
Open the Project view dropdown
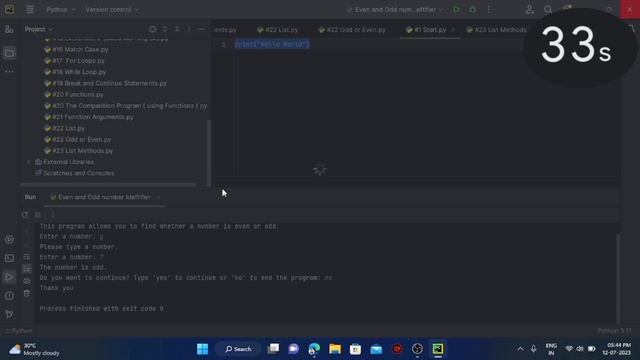(39, 29)
